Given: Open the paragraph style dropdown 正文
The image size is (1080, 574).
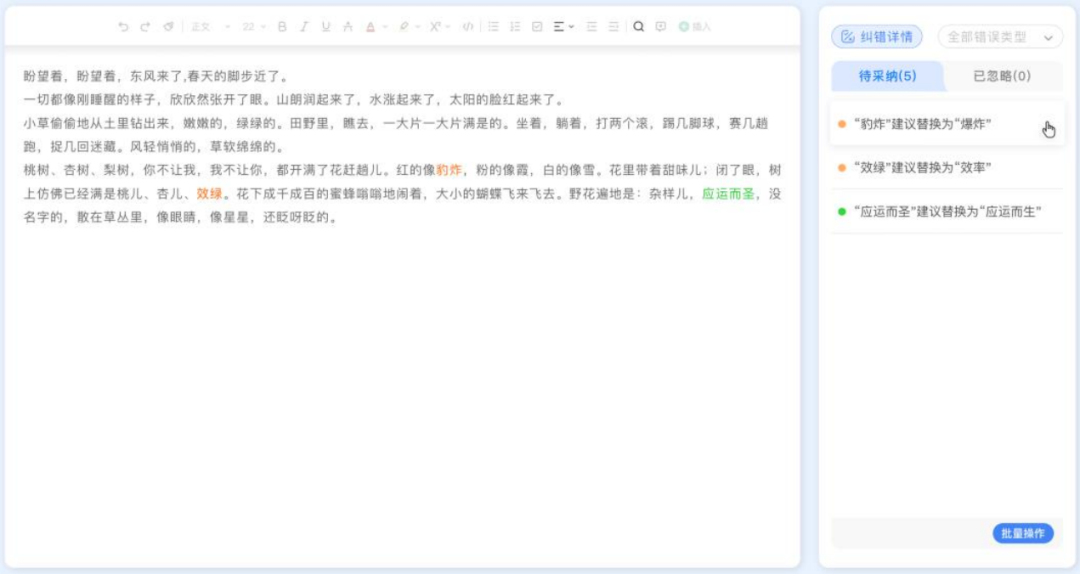Looking at the screenshot, I should (x=210, y=27).
